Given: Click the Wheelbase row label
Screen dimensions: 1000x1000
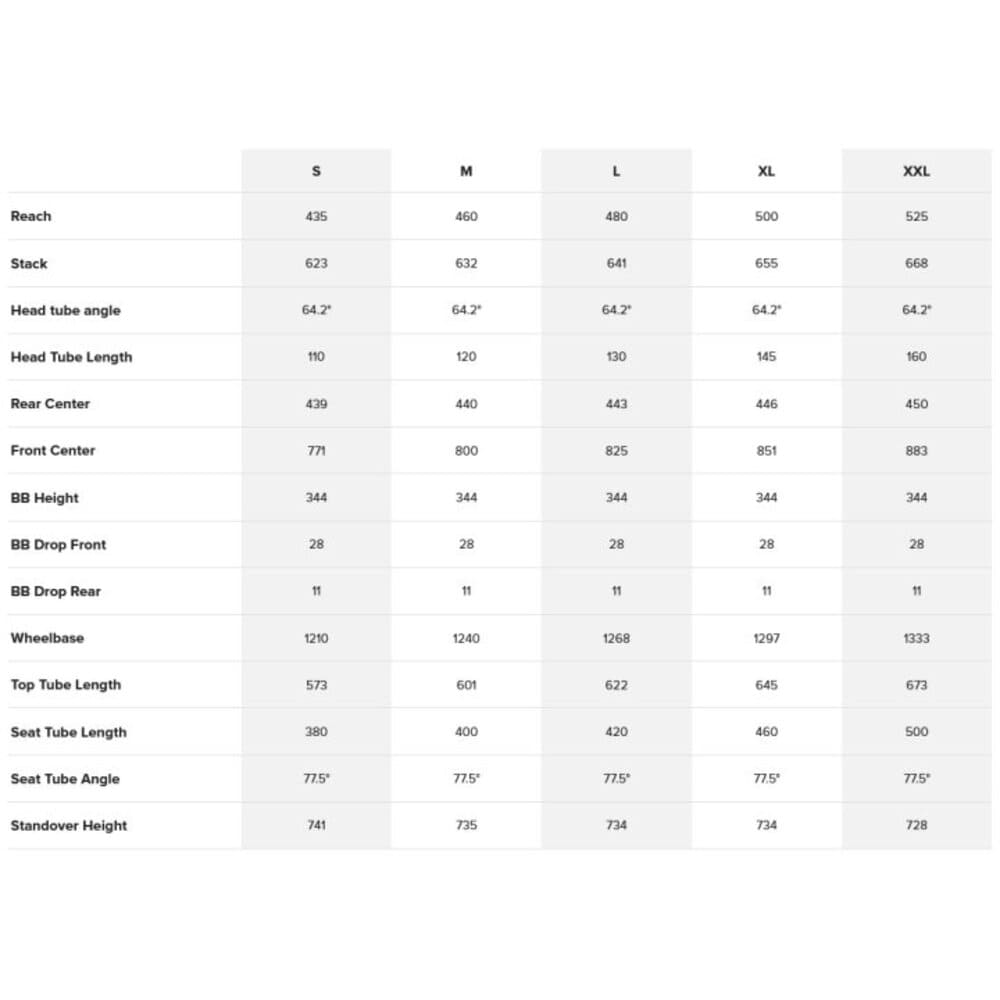Looking at the screenshot, I should (x=47, y=638).
